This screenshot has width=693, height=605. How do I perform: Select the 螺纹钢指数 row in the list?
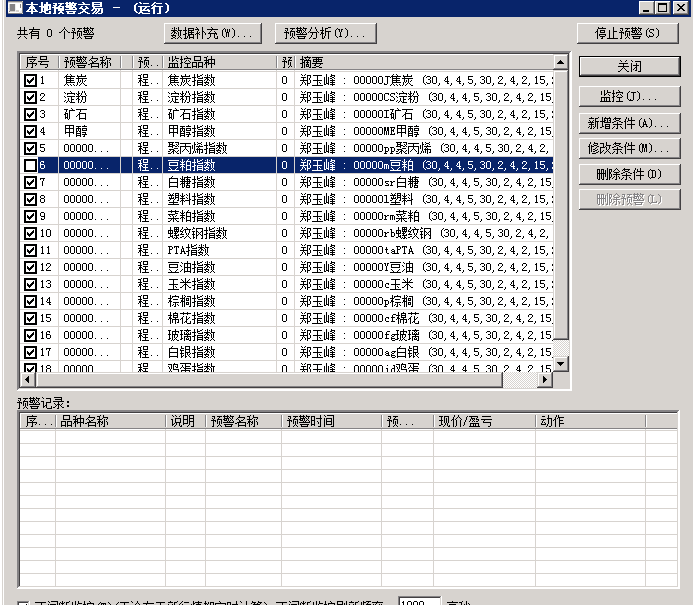coord(220,233)
